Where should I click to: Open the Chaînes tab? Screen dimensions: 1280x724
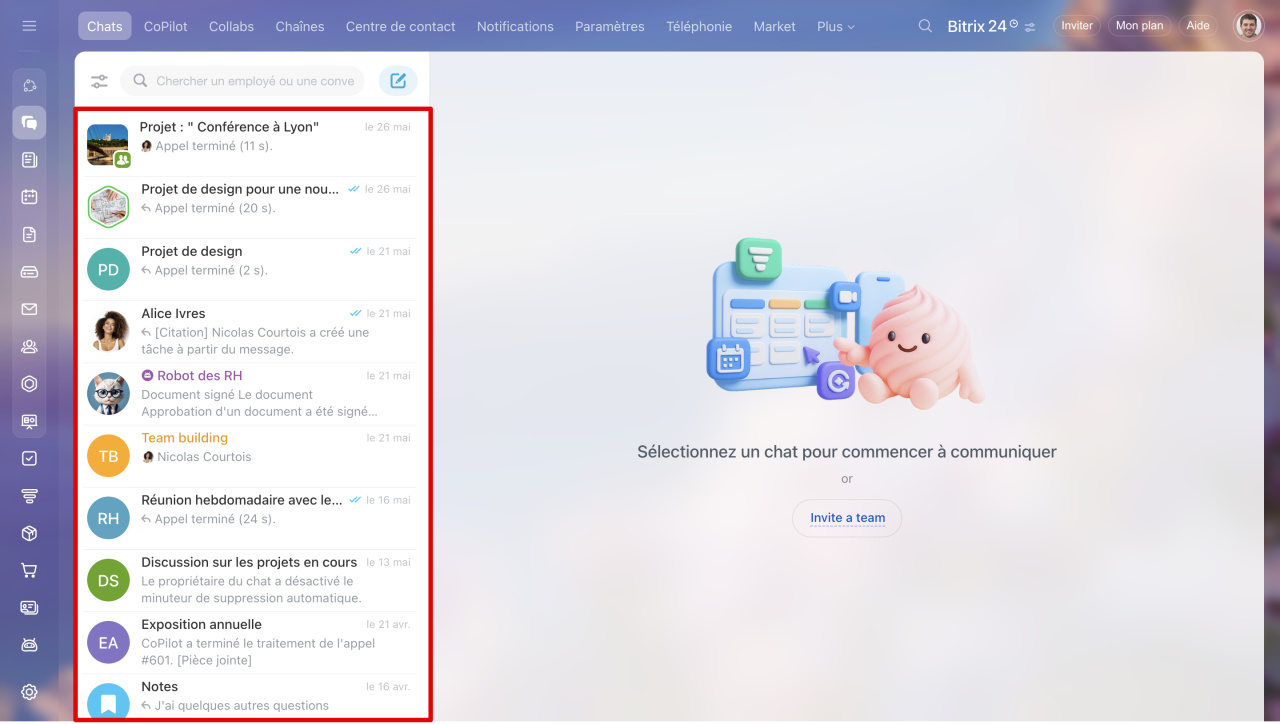point(300,26)
